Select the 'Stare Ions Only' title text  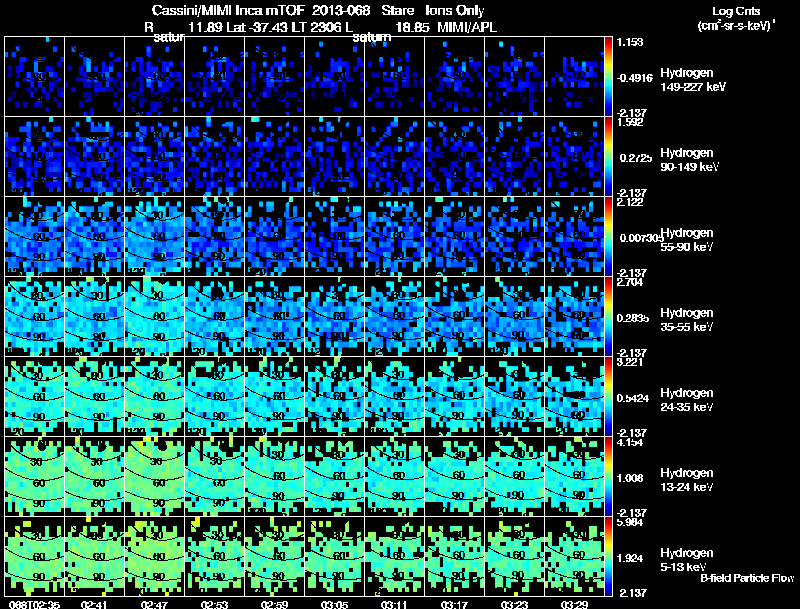433,11
